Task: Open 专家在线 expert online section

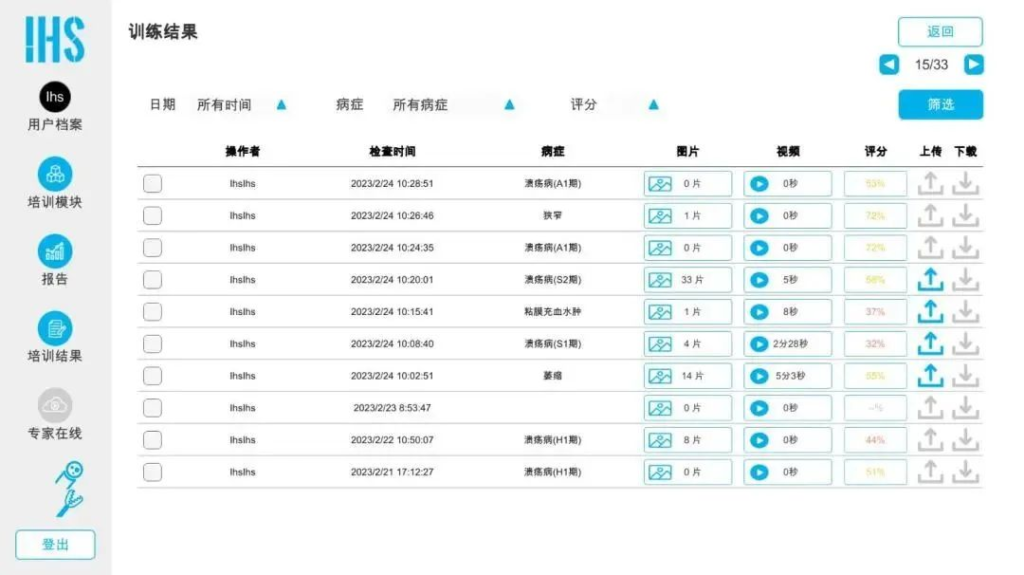Action: [55, 405]
